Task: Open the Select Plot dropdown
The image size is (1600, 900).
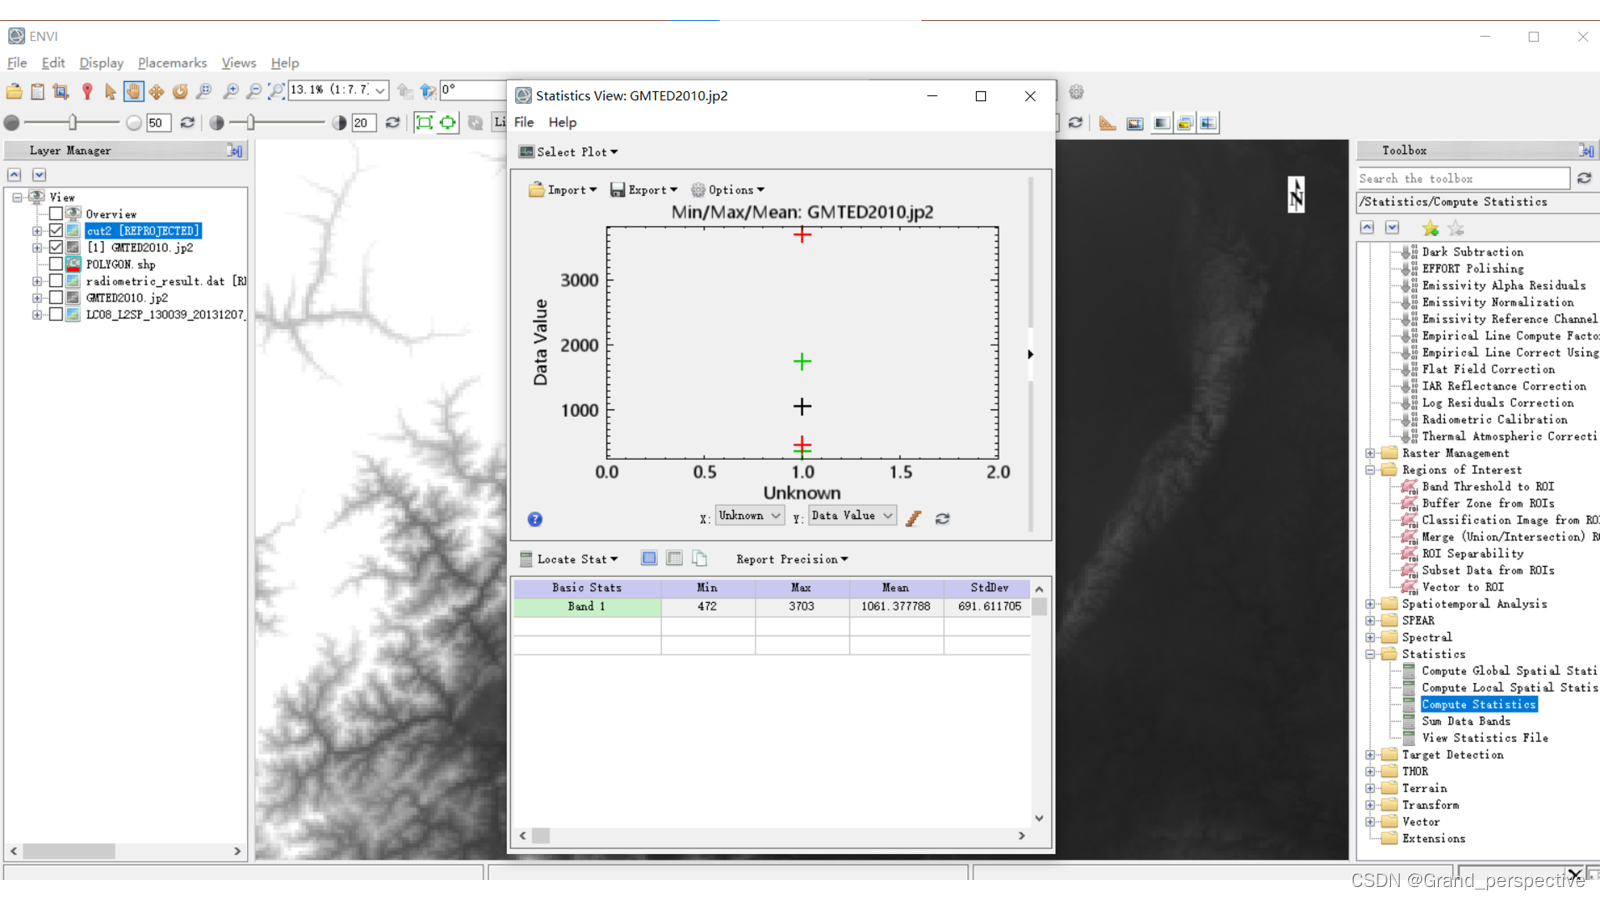Action: 568,152
